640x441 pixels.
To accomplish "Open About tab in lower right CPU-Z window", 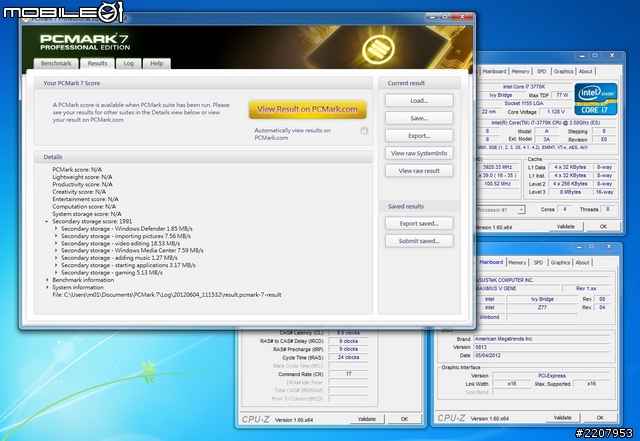I will 582,263.
